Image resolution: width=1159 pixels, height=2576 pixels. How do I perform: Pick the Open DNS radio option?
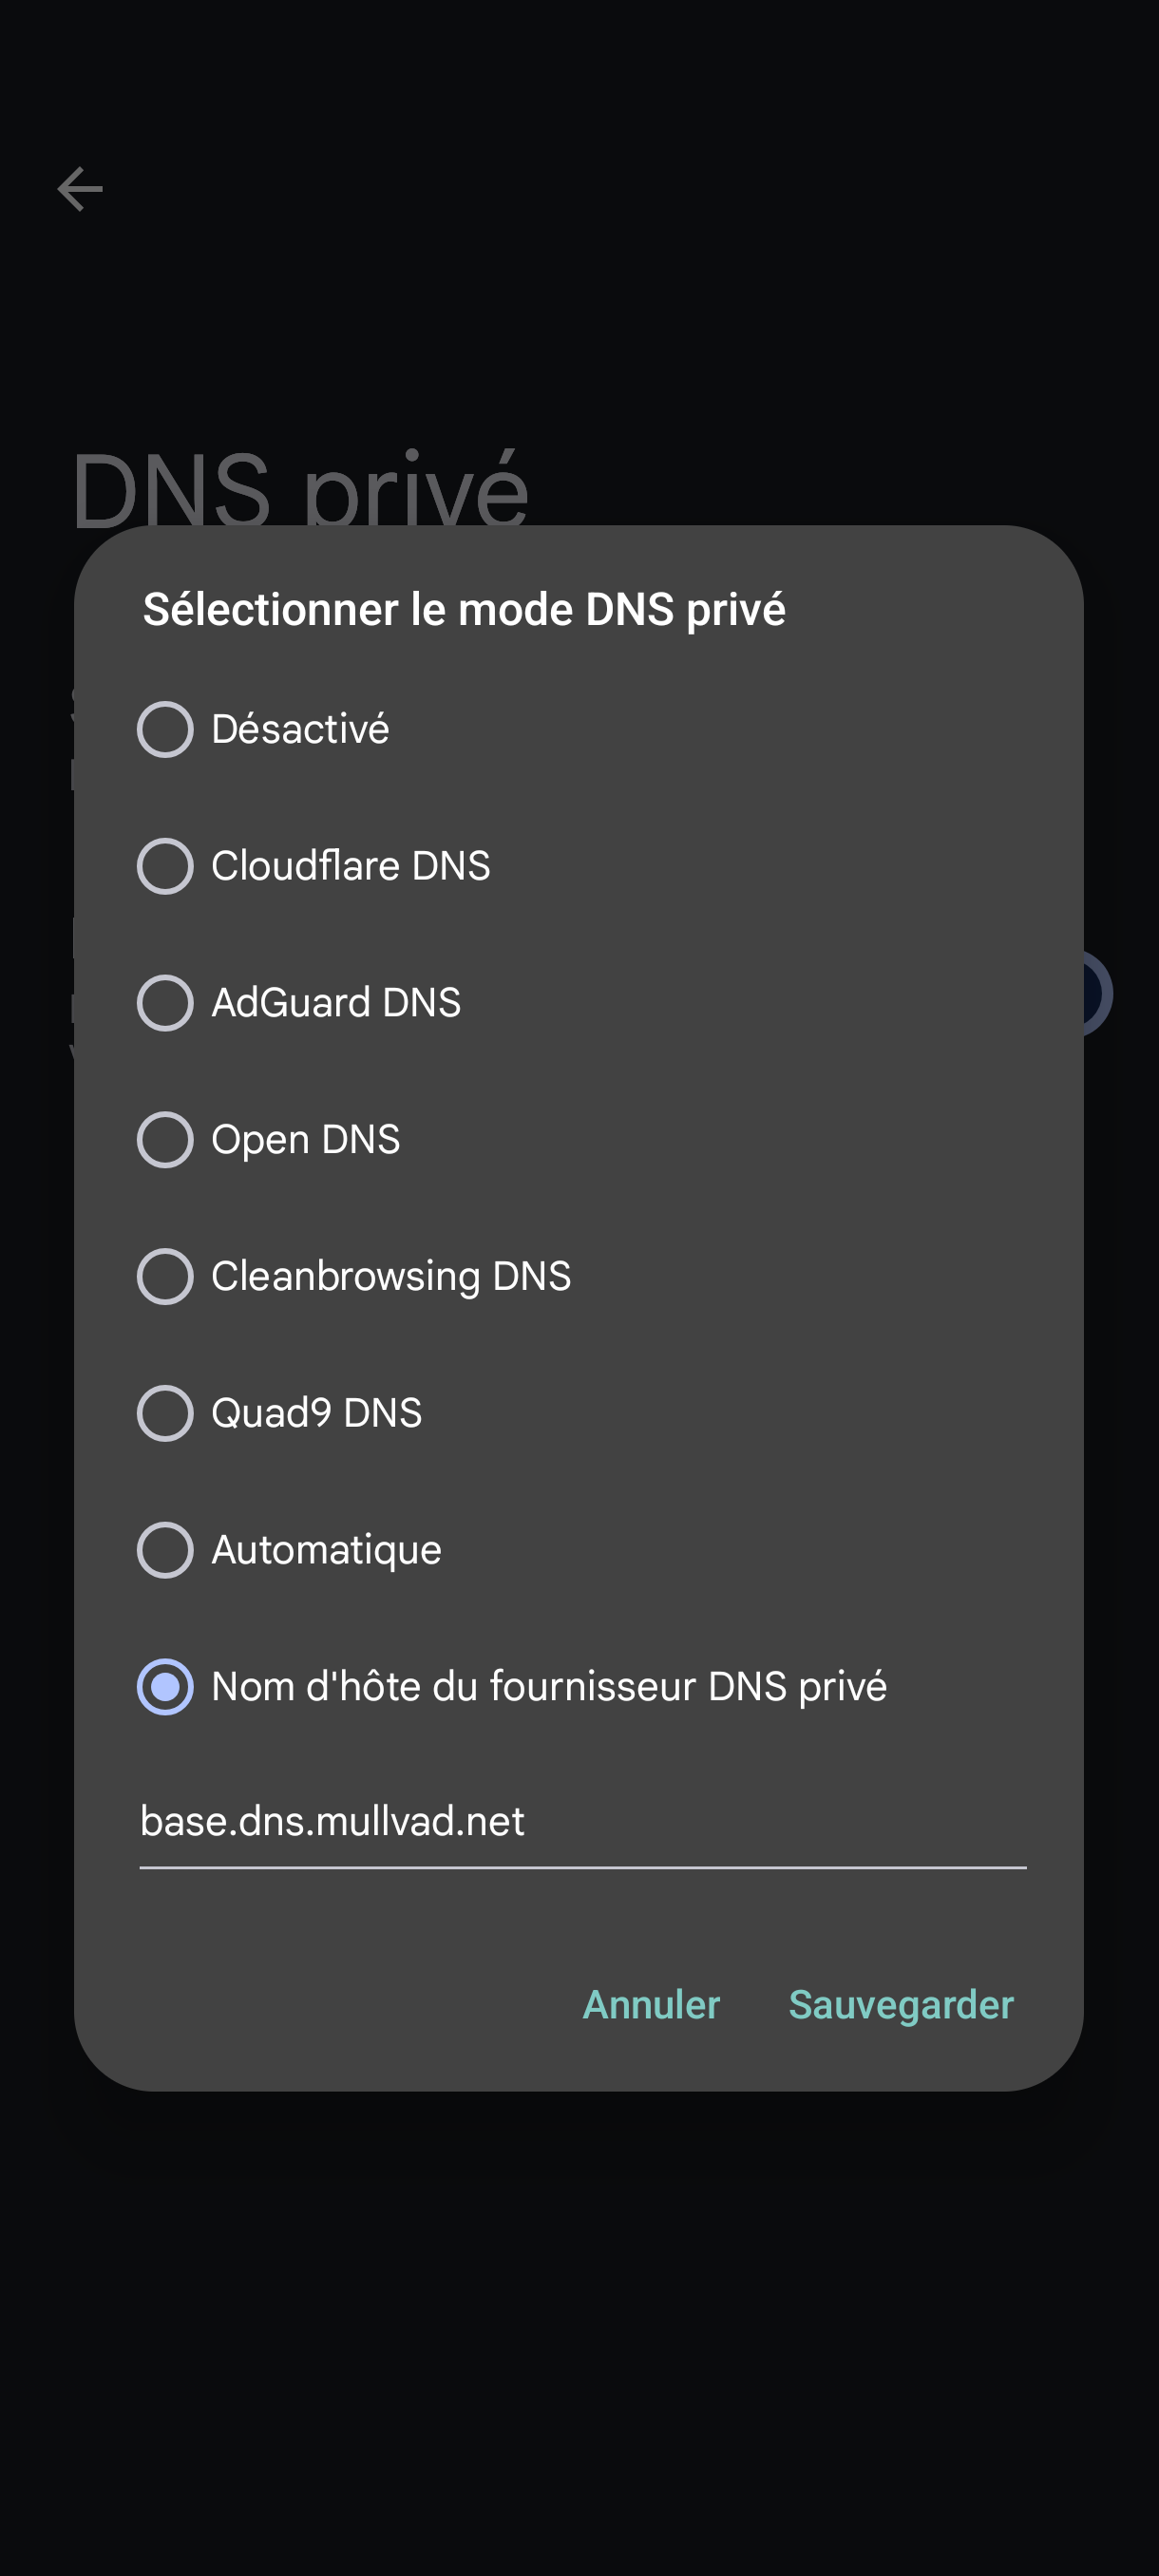pos(165,1140)
